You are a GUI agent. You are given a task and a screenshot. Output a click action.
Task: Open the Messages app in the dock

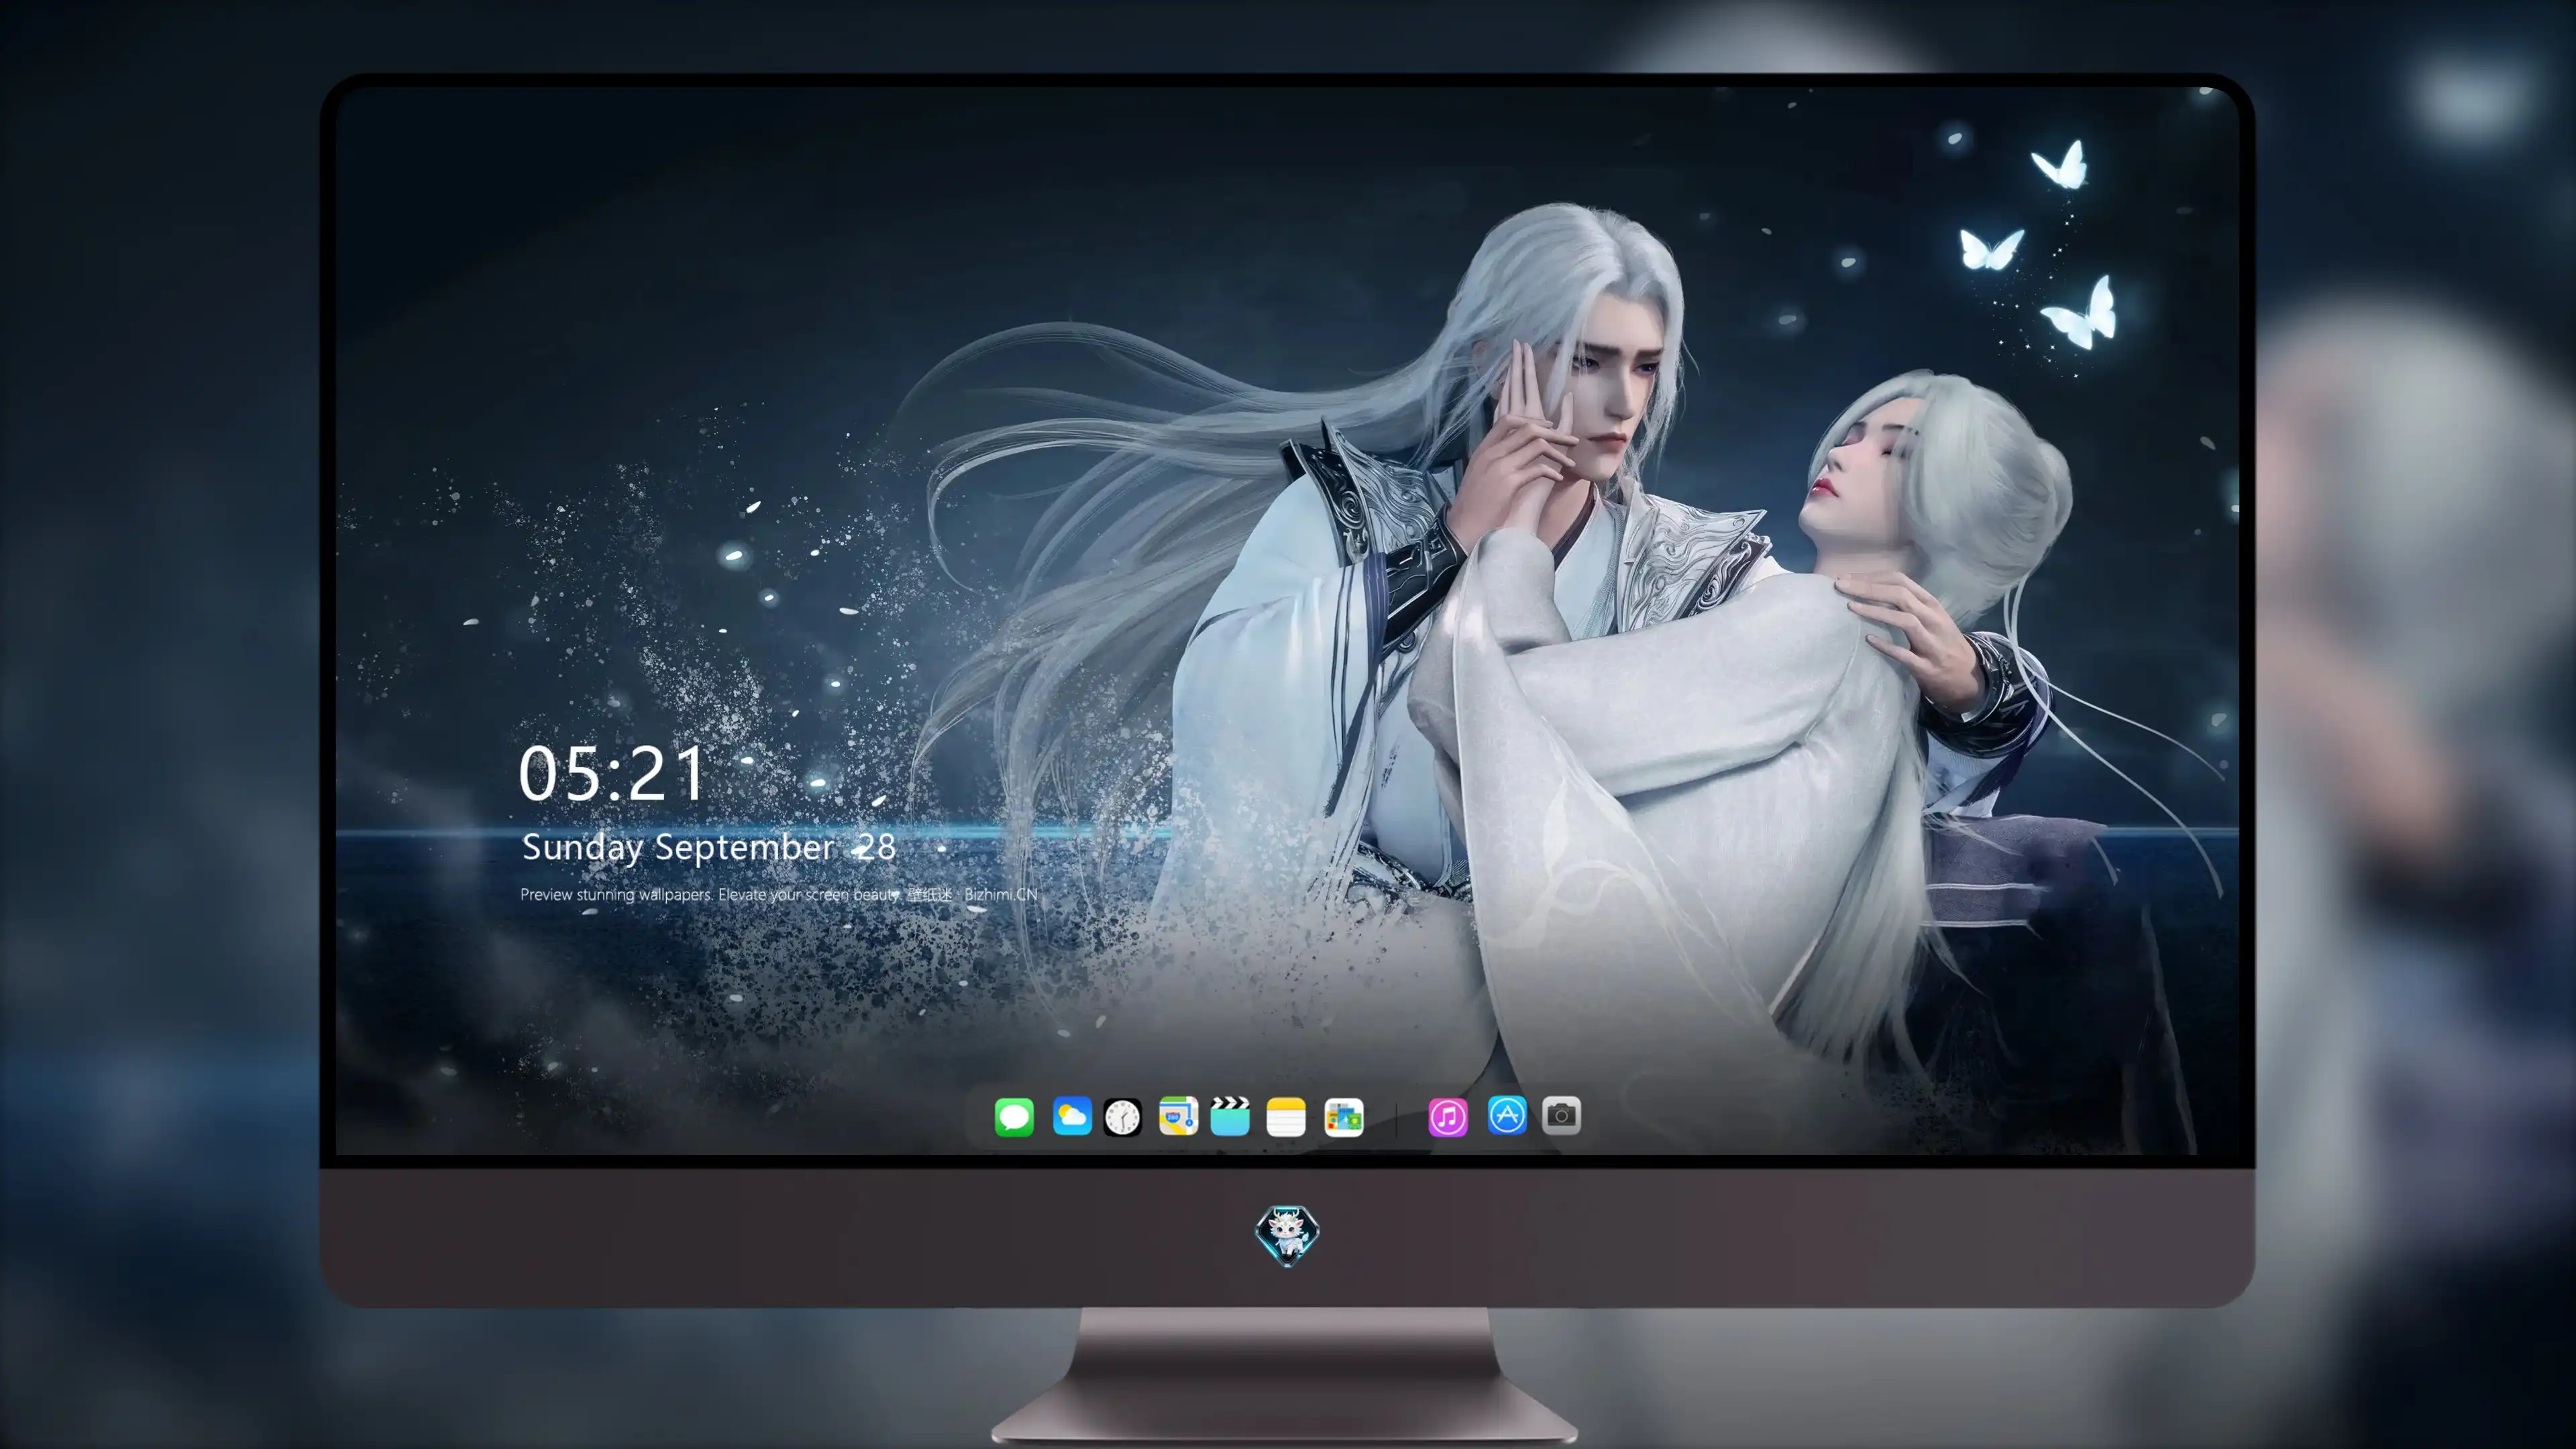tap(1014, 1117)
